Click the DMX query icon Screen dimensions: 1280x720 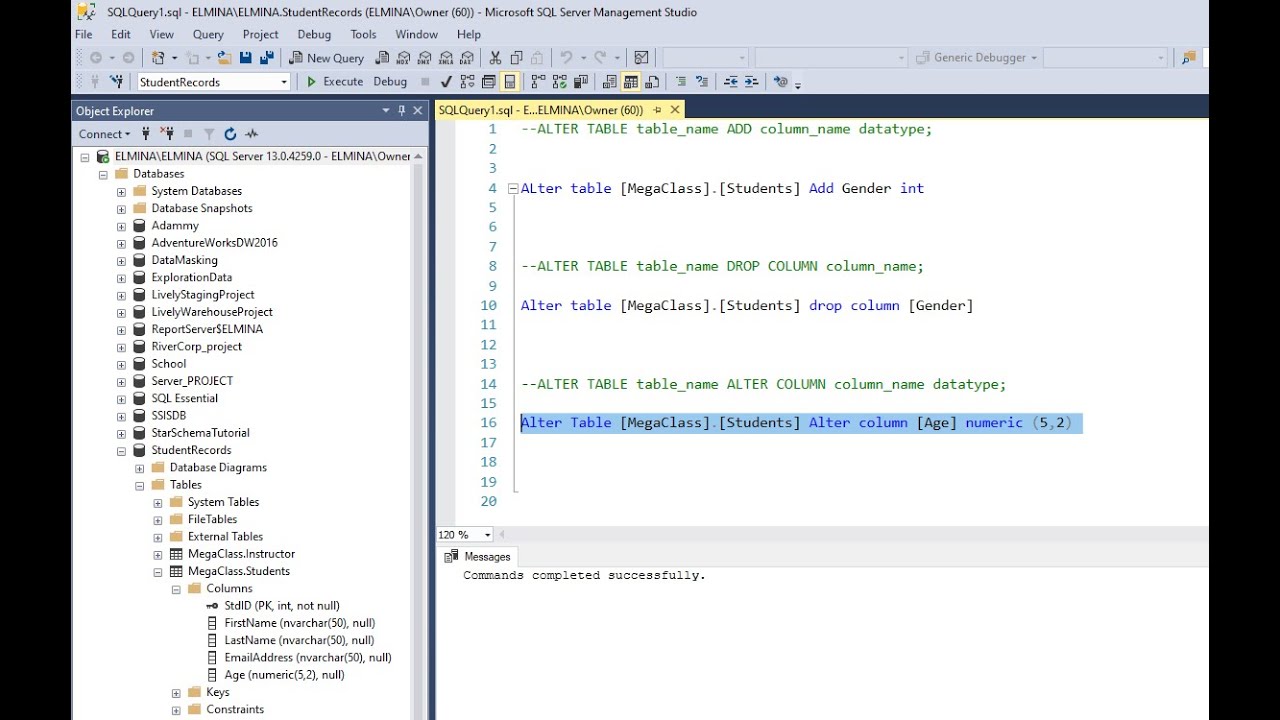(x=425, y=58)
